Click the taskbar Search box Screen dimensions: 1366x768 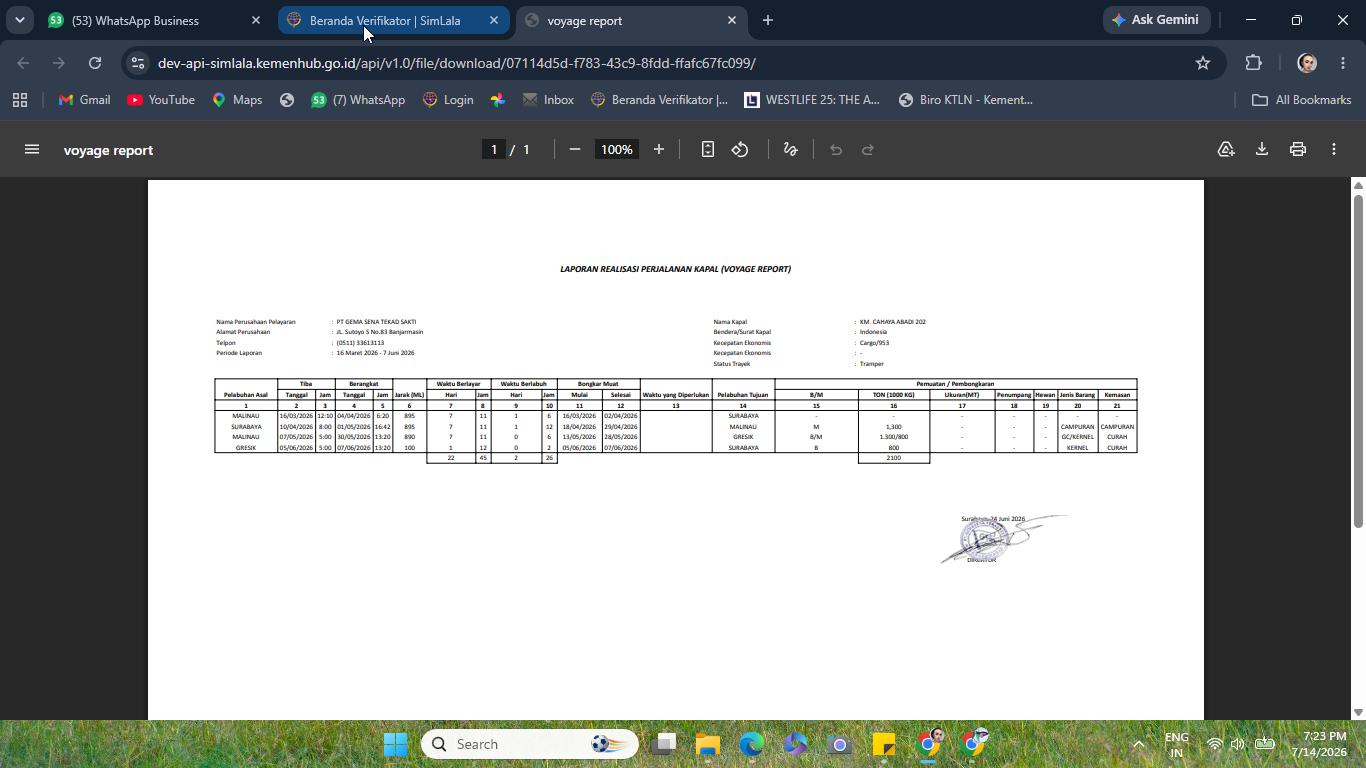pyautogui.click(x=529, y=744)
